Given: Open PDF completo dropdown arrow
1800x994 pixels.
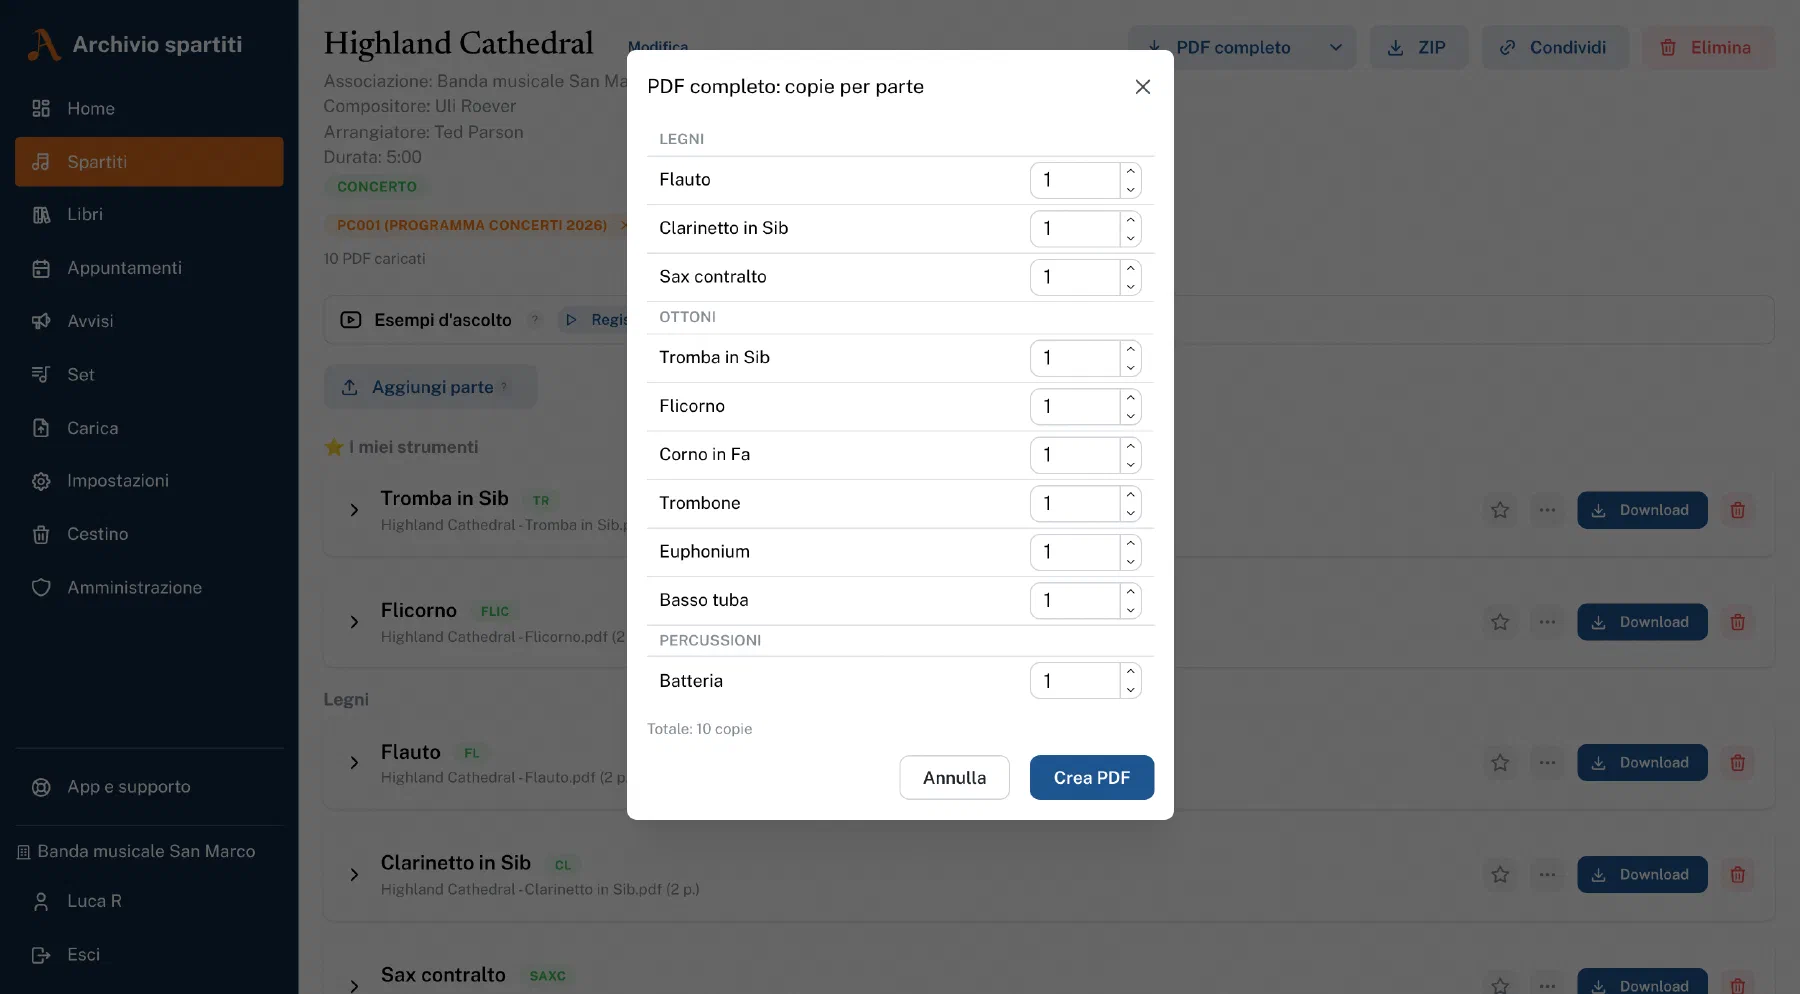Looking at the screenshot, I should pos(1335,47).
